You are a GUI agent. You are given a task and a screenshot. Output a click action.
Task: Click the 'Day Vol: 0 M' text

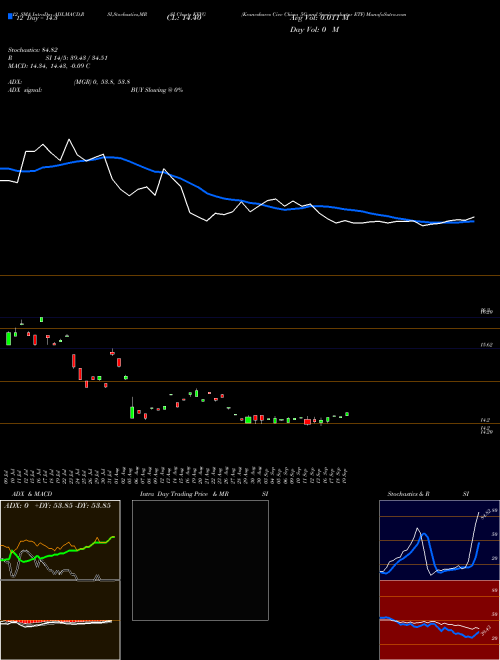314,30
